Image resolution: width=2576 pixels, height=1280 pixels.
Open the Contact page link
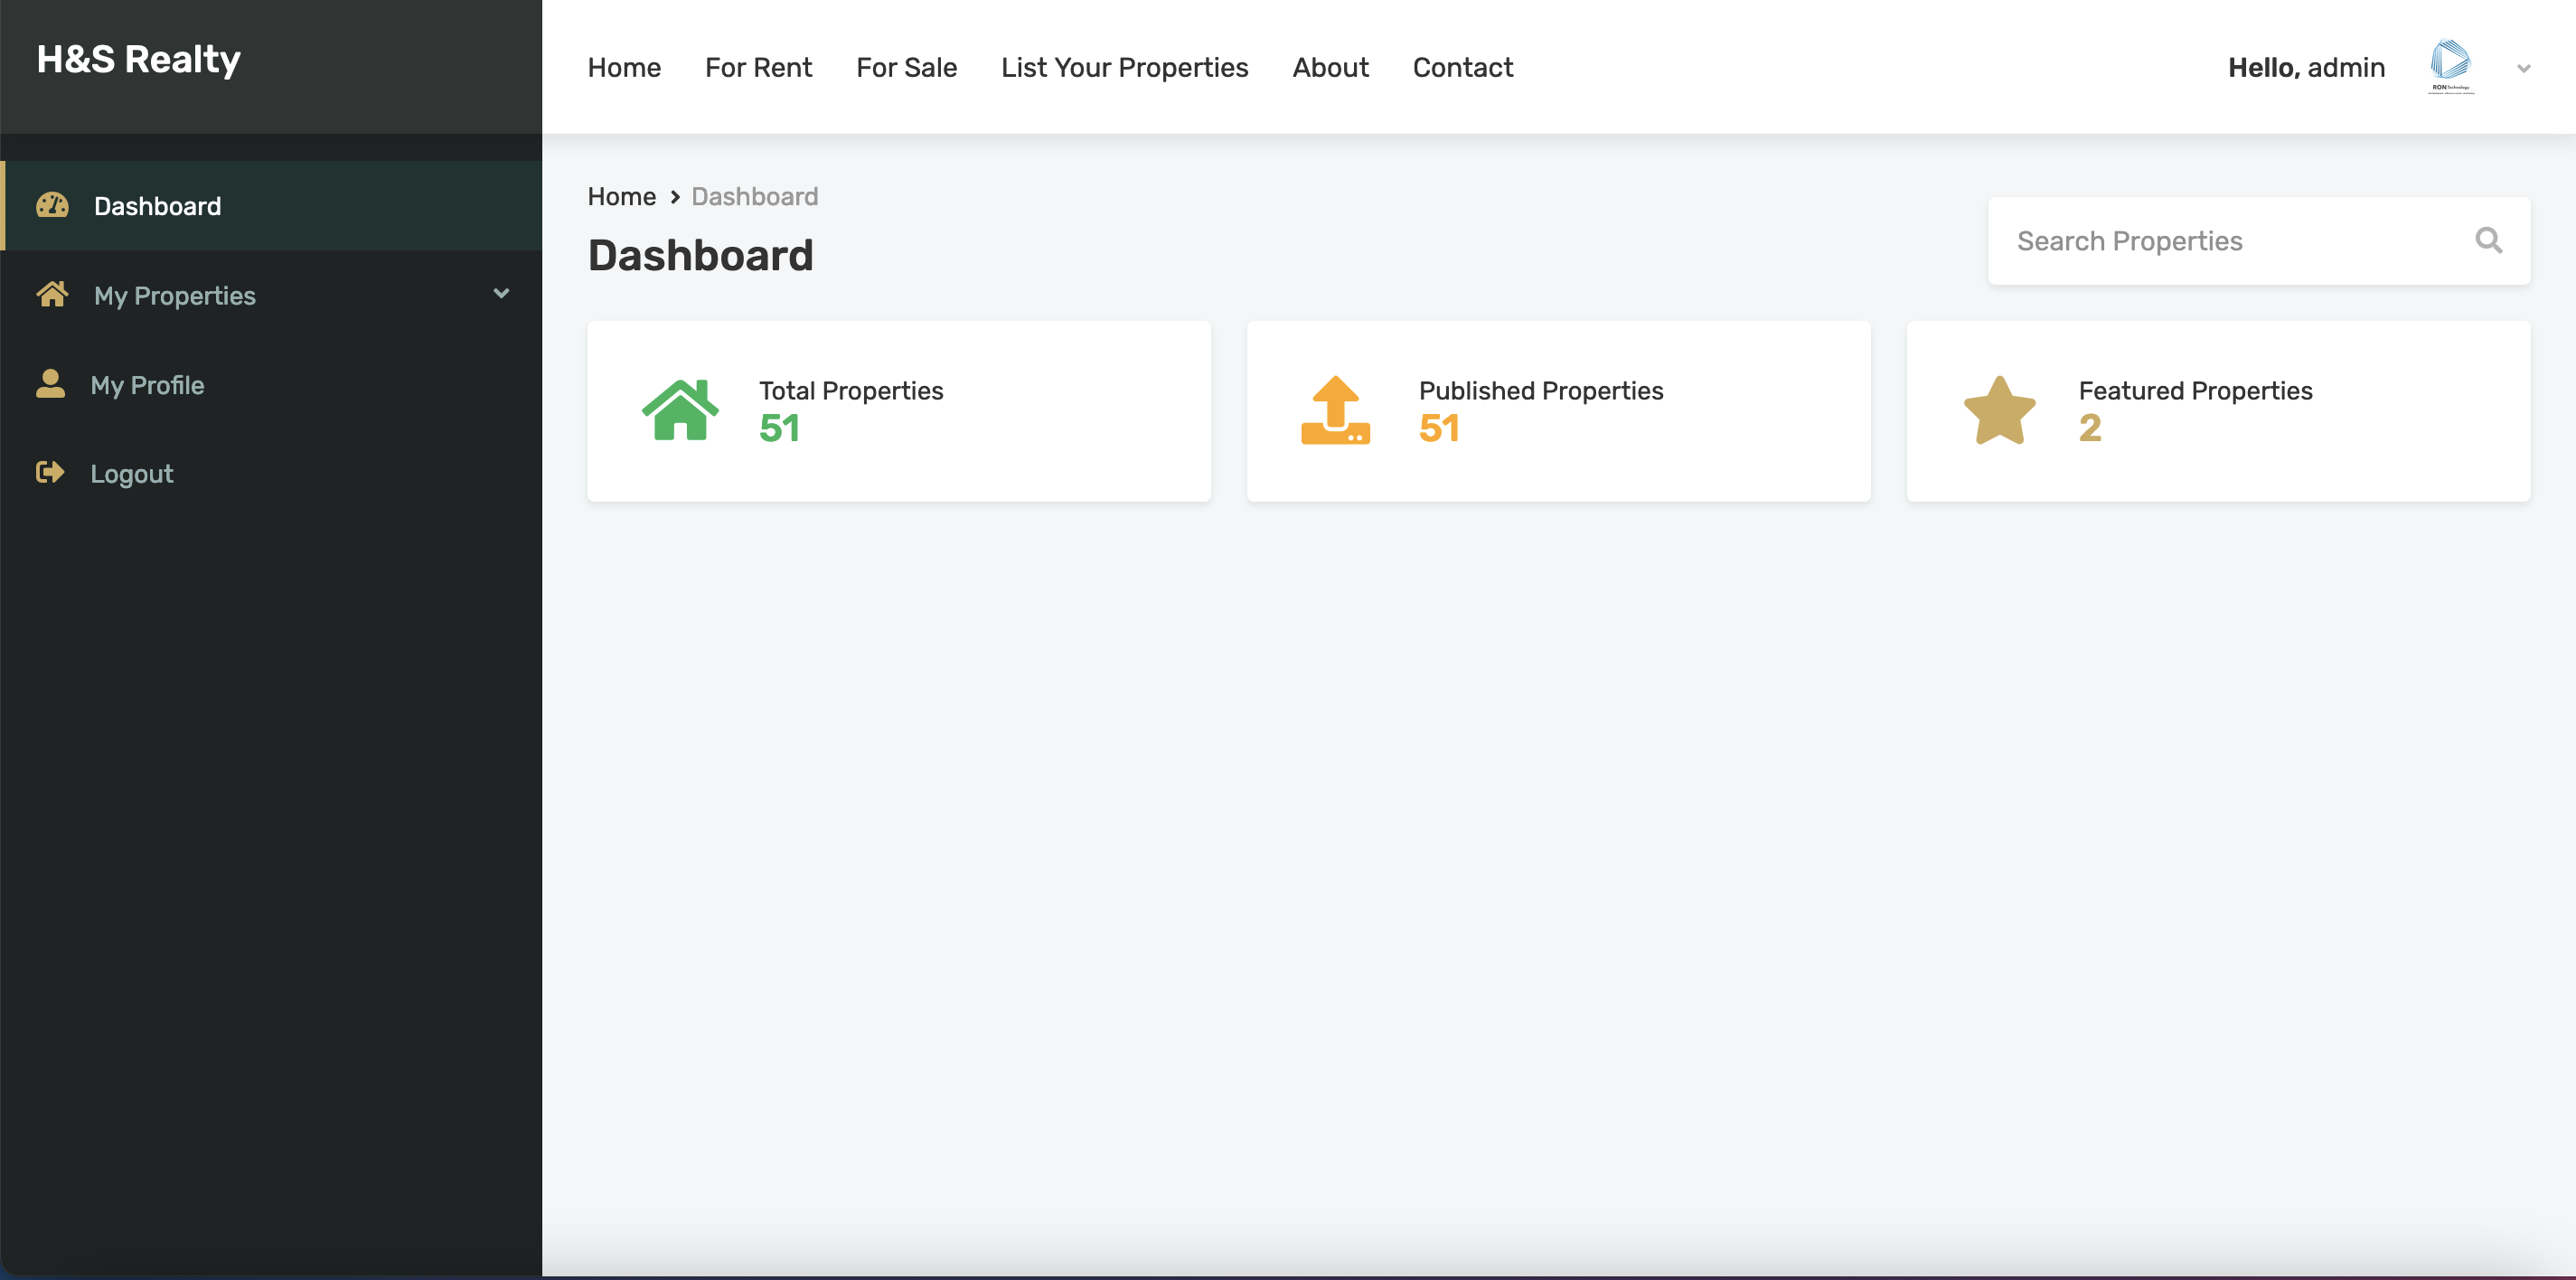point(1462,67)
